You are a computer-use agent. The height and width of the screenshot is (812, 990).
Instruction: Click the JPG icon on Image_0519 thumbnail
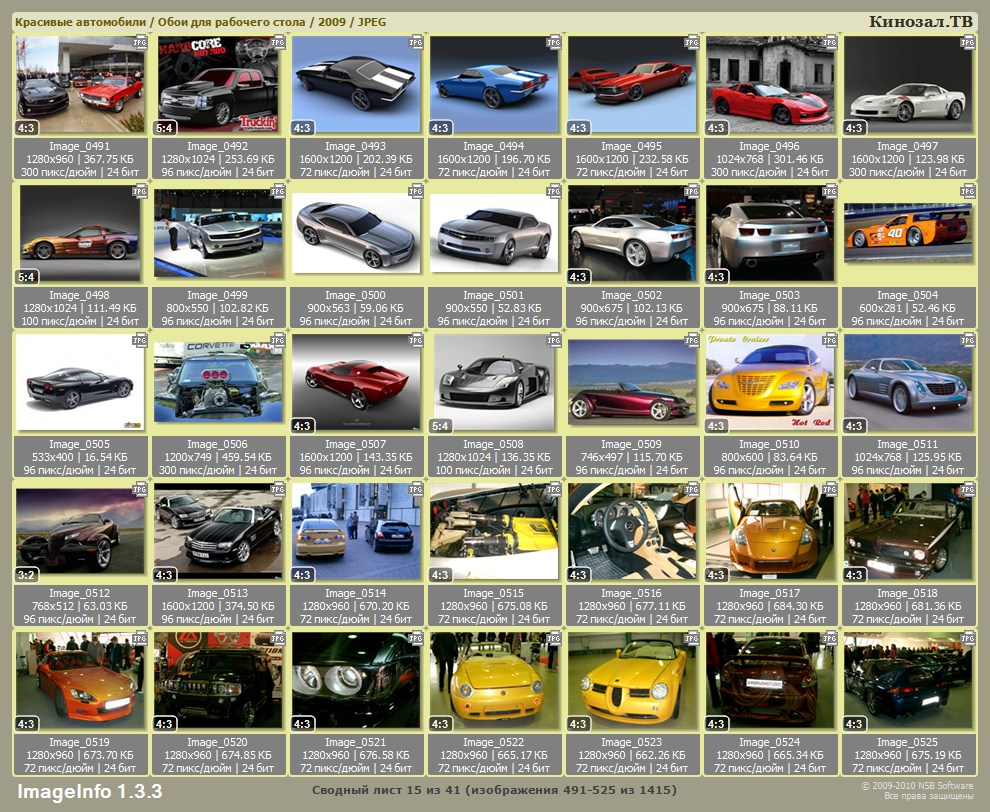tap(139, 639)
